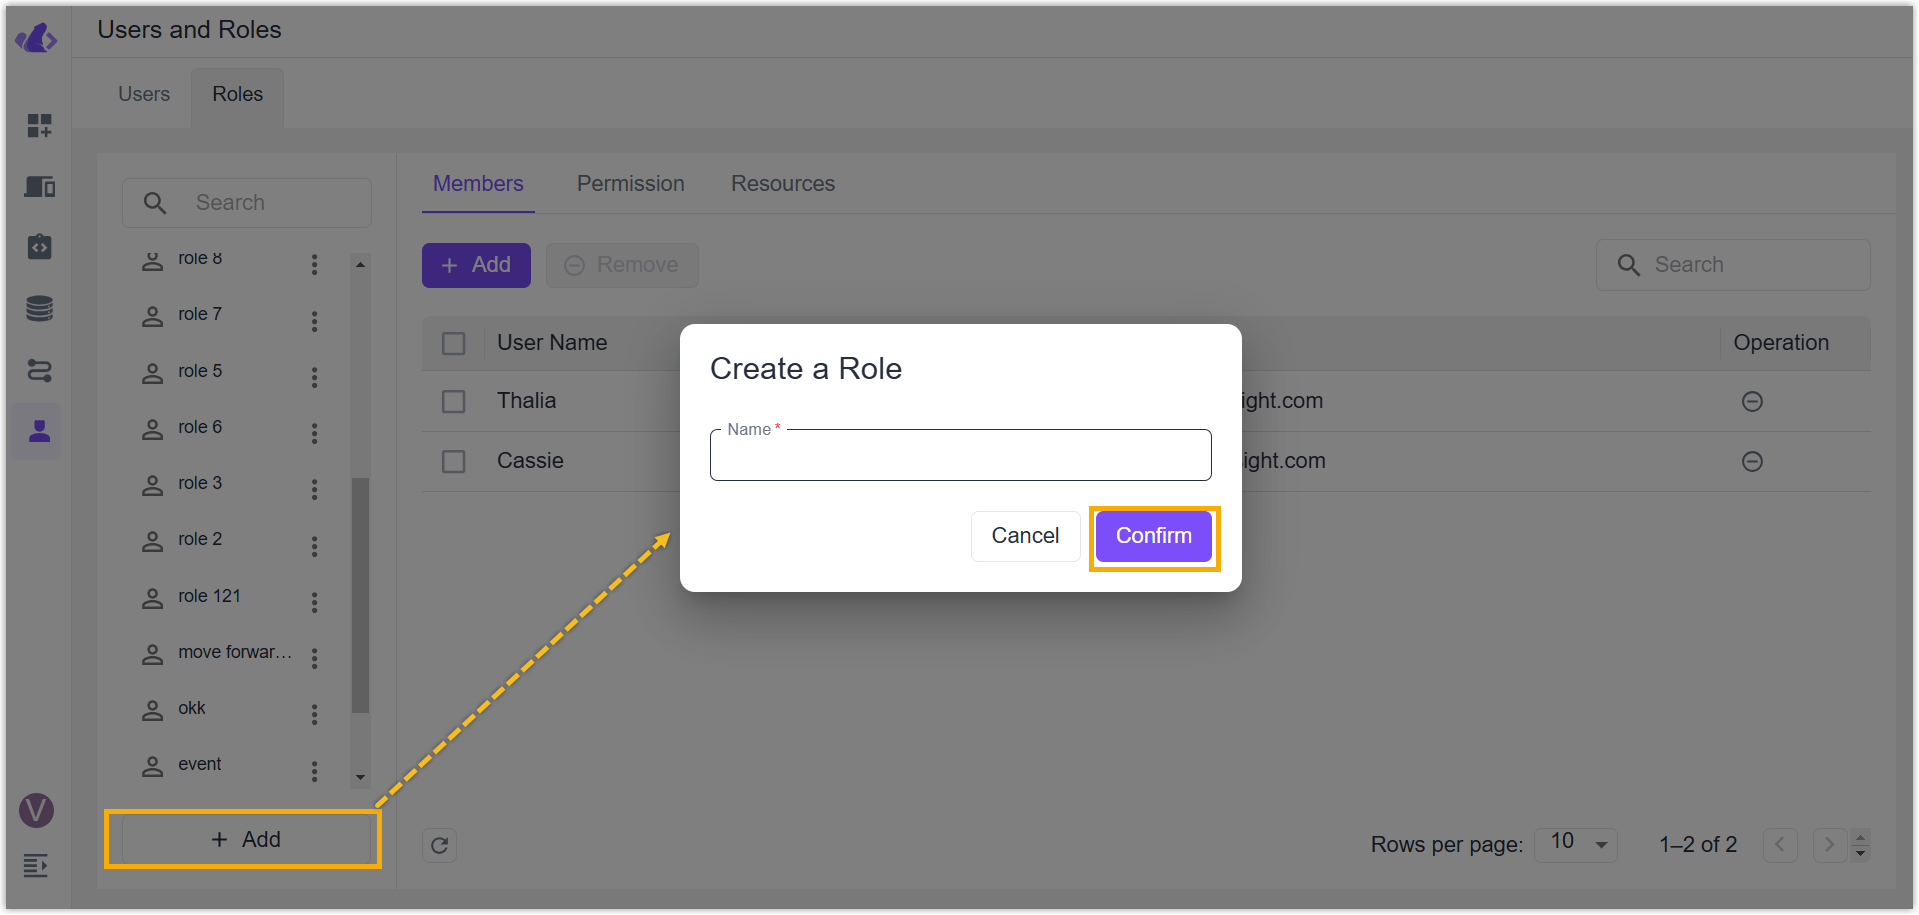Image resolution: width=1919 pixels, height=915 pixels.
Task: Open the three-dot menu for role 7
Action: (314, 321)
